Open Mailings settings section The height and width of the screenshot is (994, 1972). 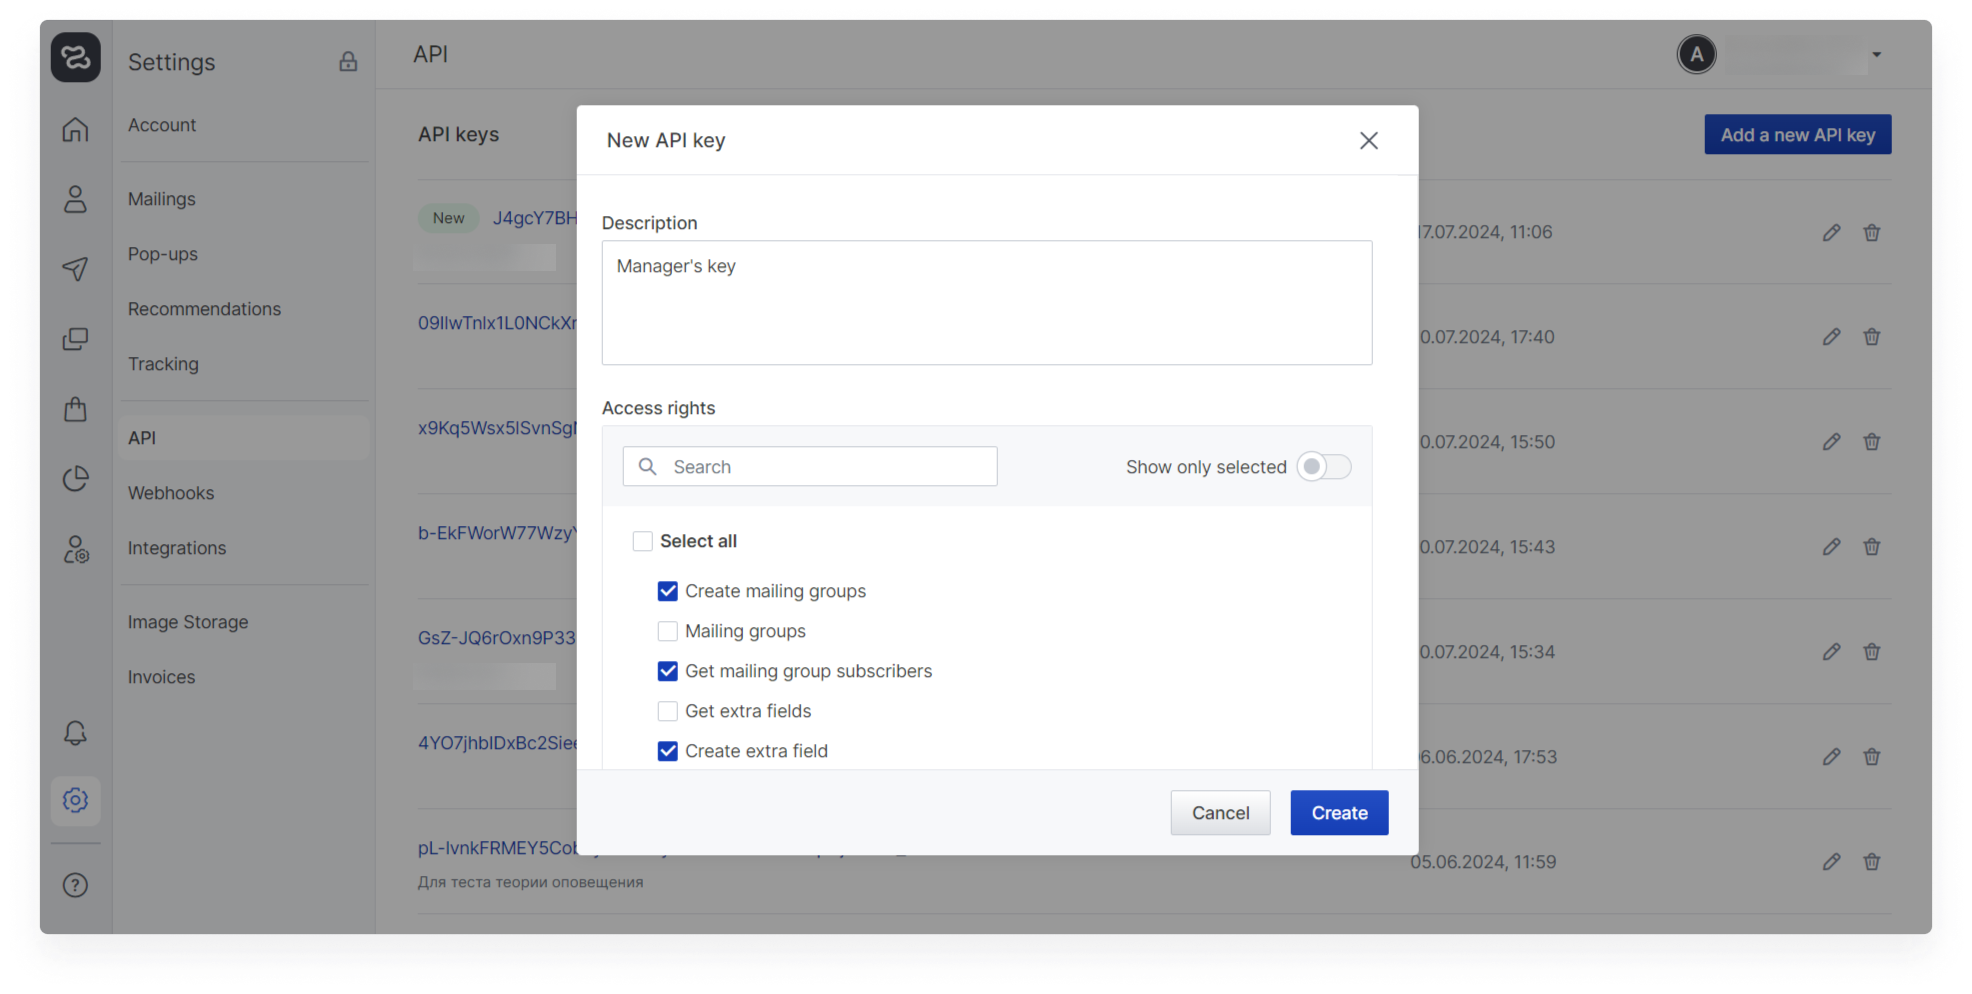[162, 199]
